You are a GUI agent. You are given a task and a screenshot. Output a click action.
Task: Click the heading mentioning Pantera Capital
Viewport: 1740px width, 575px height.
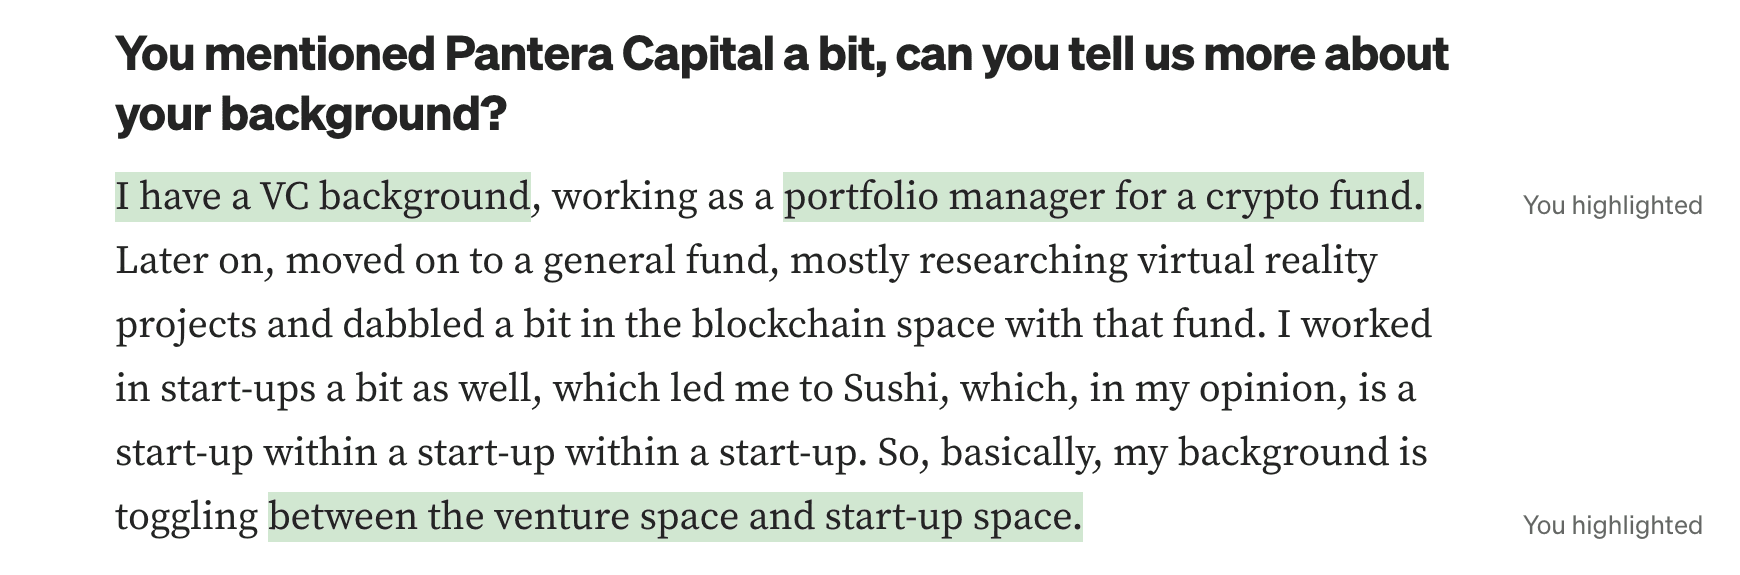[x=782, y=84]
